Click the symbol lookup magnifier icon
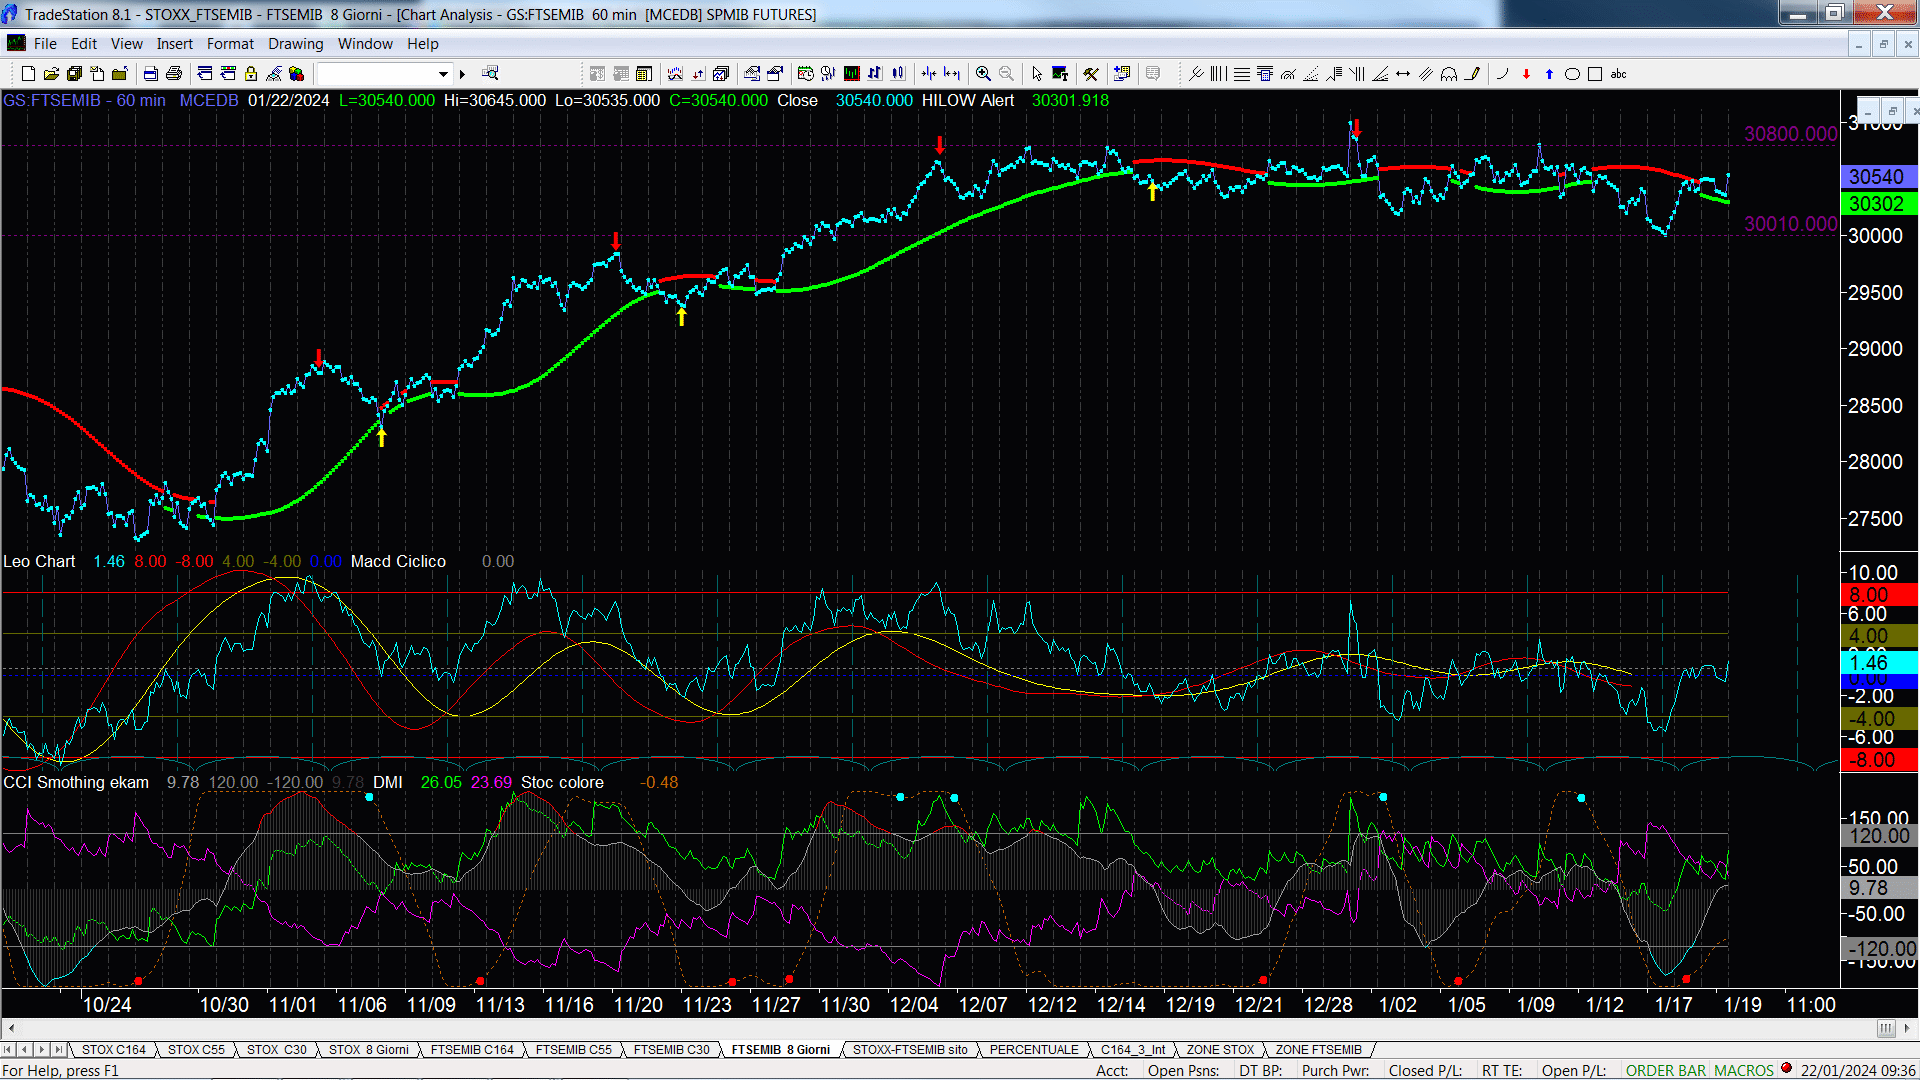 coord(490,74)
